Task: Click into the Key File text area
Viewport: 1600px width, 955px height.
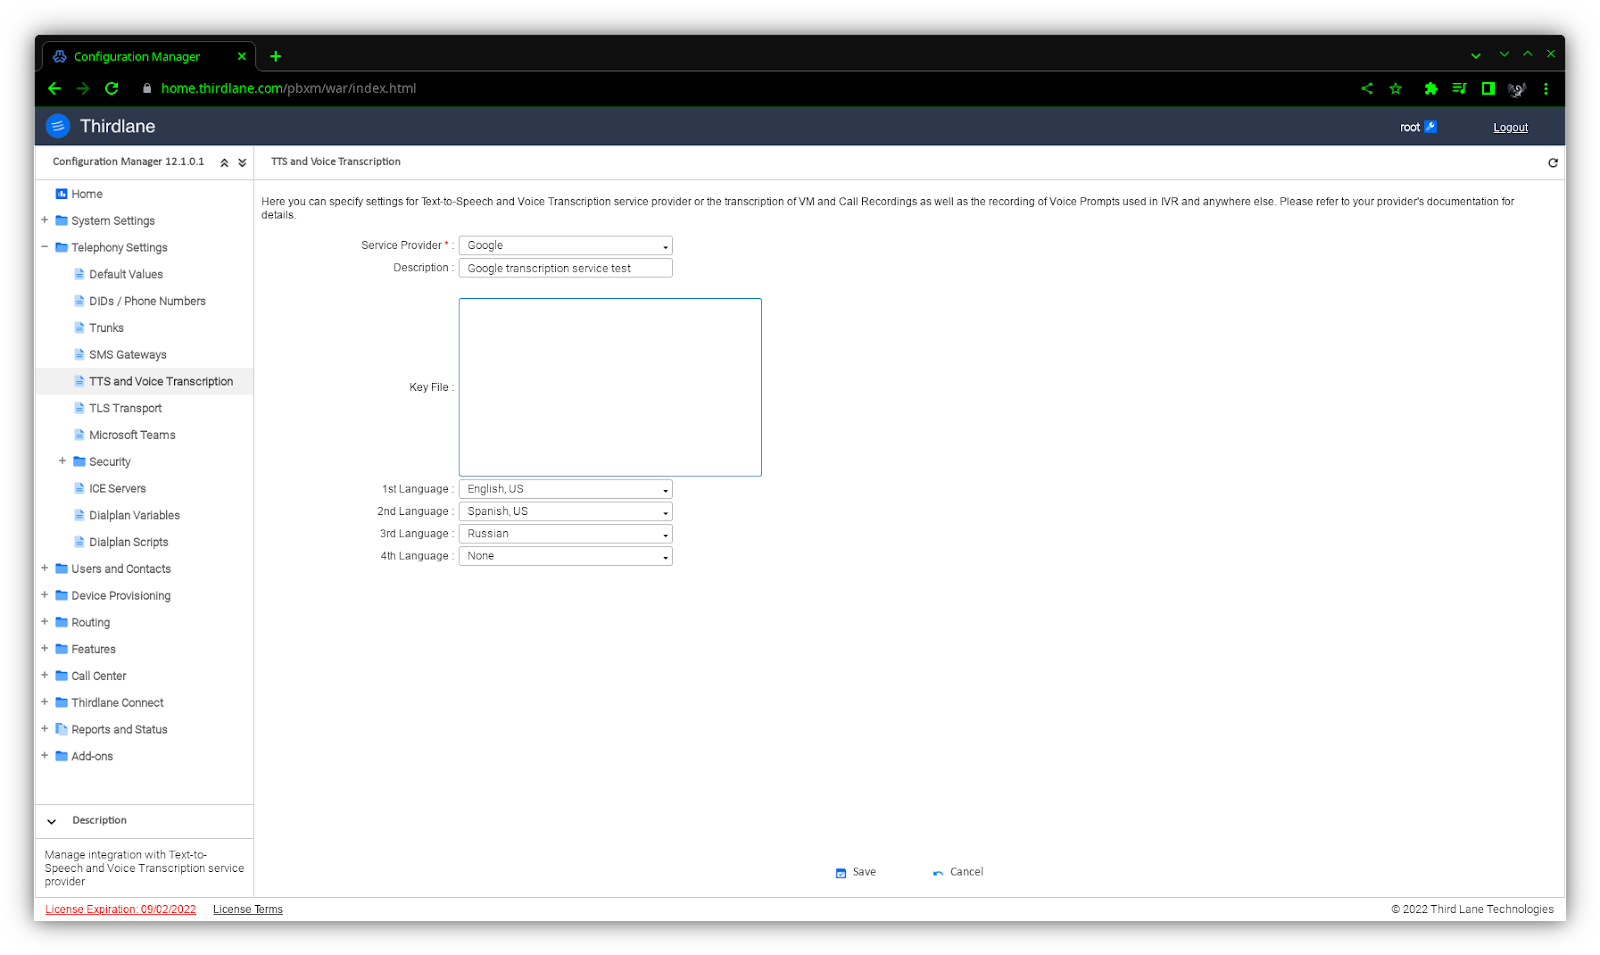Action: pos(610,387)
